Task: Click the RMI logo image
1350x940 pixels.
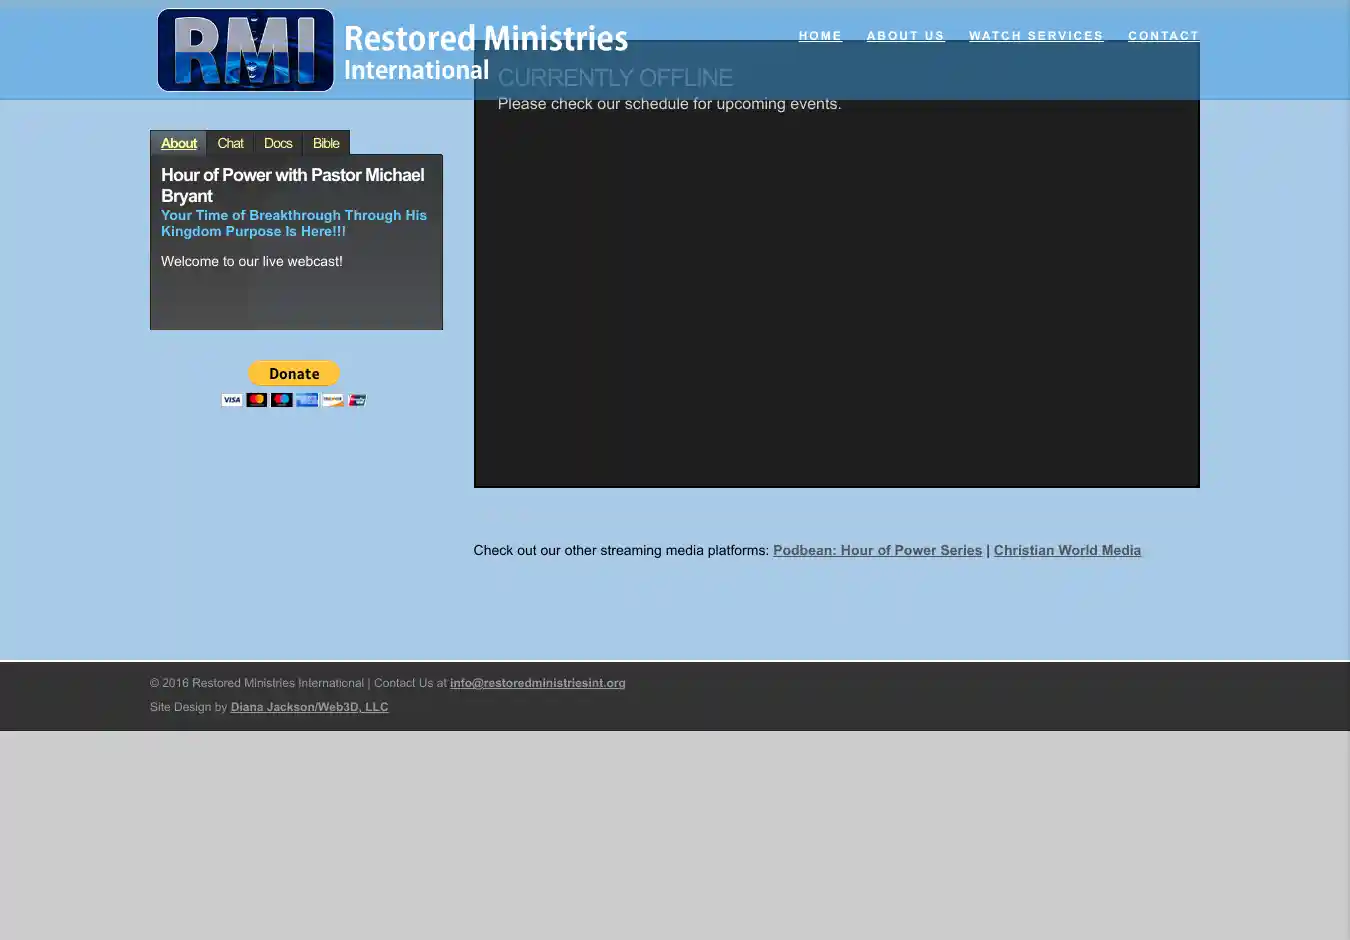Action: [x=245, y=50]
